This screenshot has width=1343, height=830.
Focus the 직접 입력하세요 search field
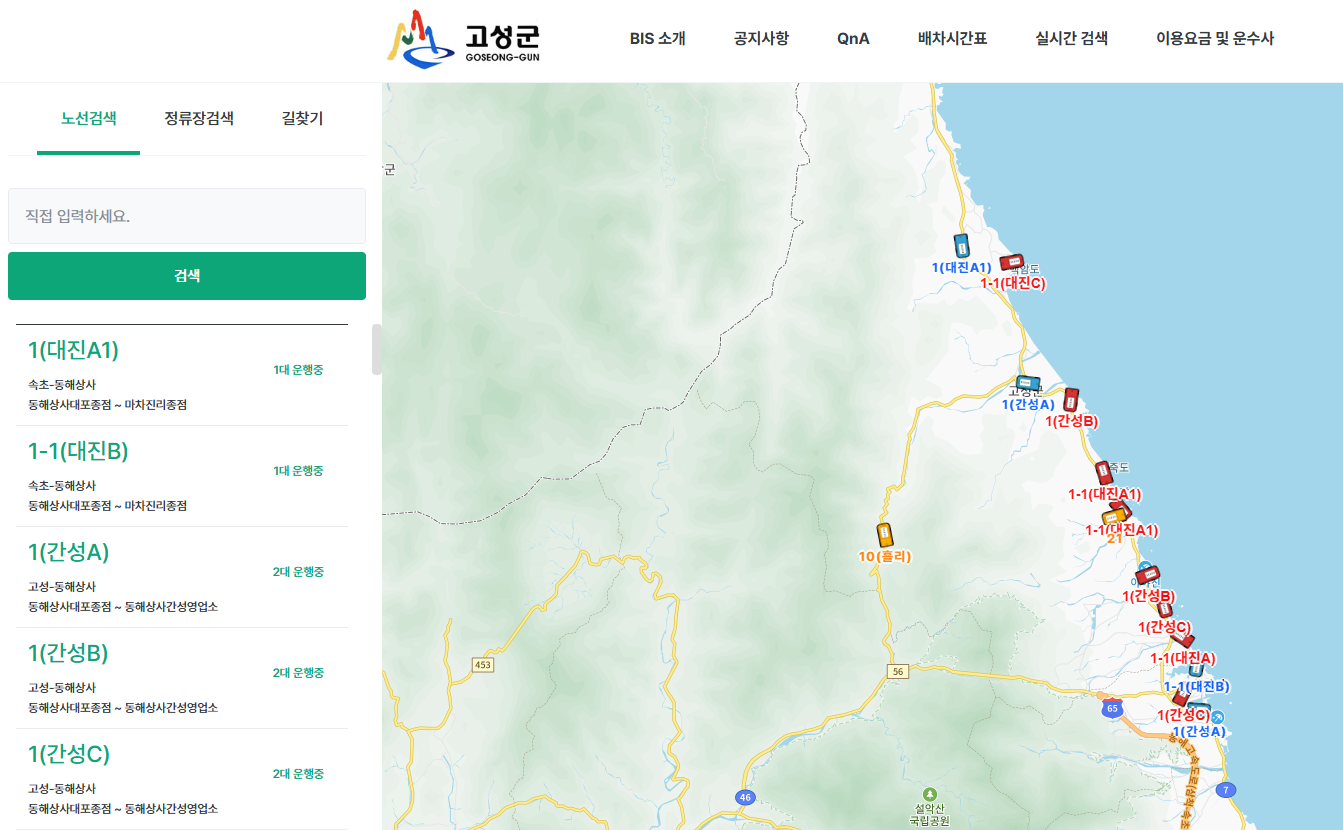point(187,216)
